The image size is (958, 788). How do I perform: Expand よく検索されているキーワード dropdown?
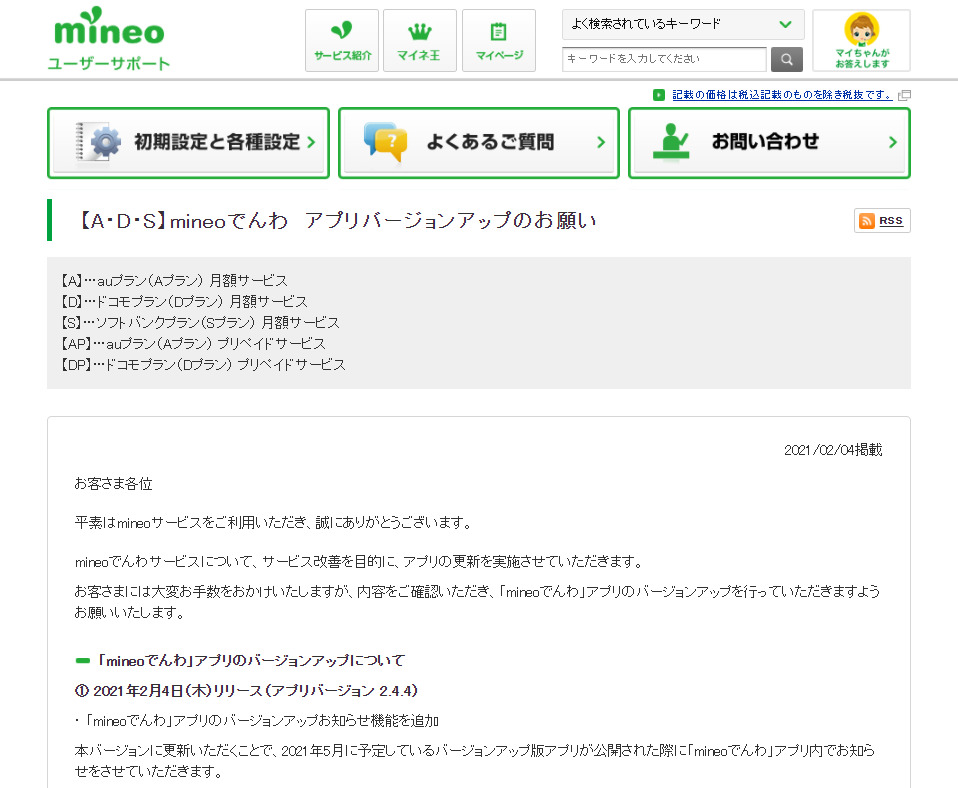683,24
